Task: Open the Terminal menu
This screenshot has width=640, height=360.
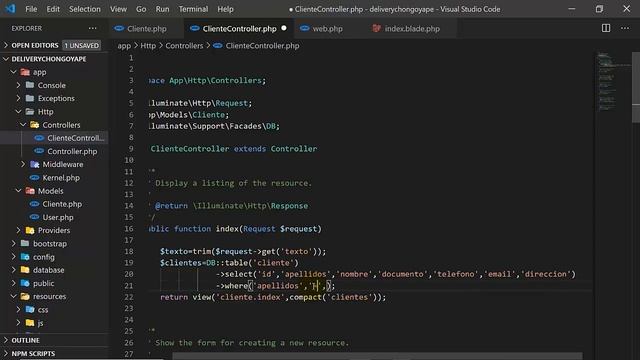Action: click(193, 9)
